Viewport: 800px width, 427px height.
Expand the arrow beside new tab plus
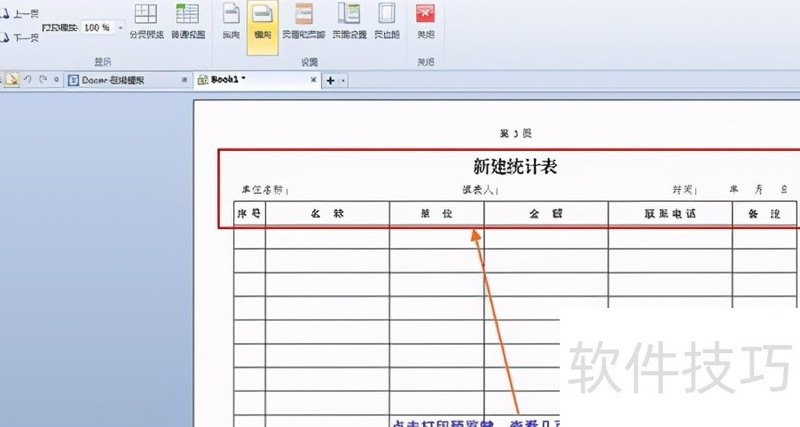(x=343, y=81)
